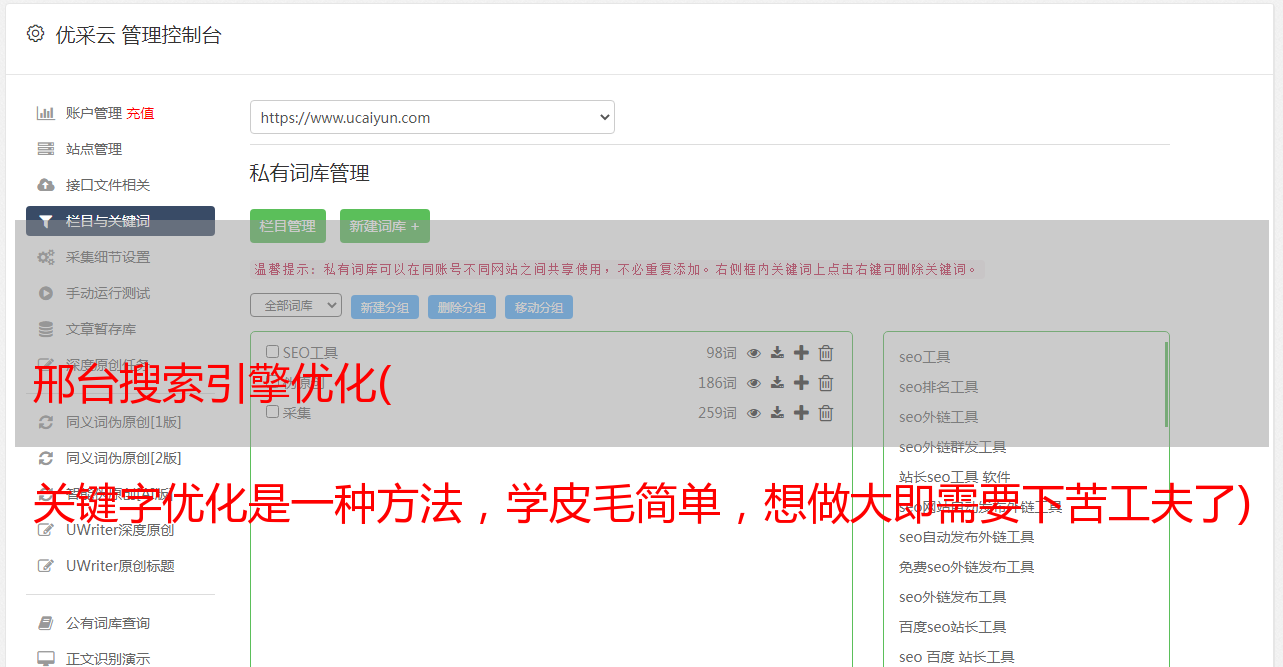This screenshot has height=667, width=1283.
Task: Click the edit icon next to UWriter深度原创
Action: tap(45, 530)
